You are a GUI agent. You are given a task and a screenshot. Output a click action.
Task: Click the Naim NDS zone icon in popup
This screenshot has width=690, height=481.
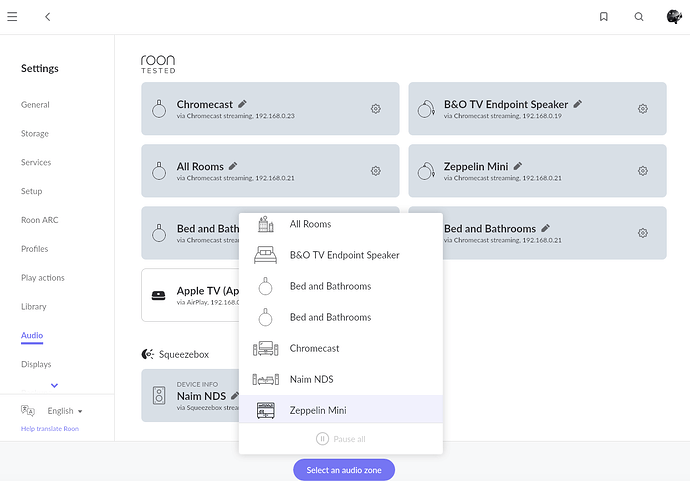pos(266,379)
